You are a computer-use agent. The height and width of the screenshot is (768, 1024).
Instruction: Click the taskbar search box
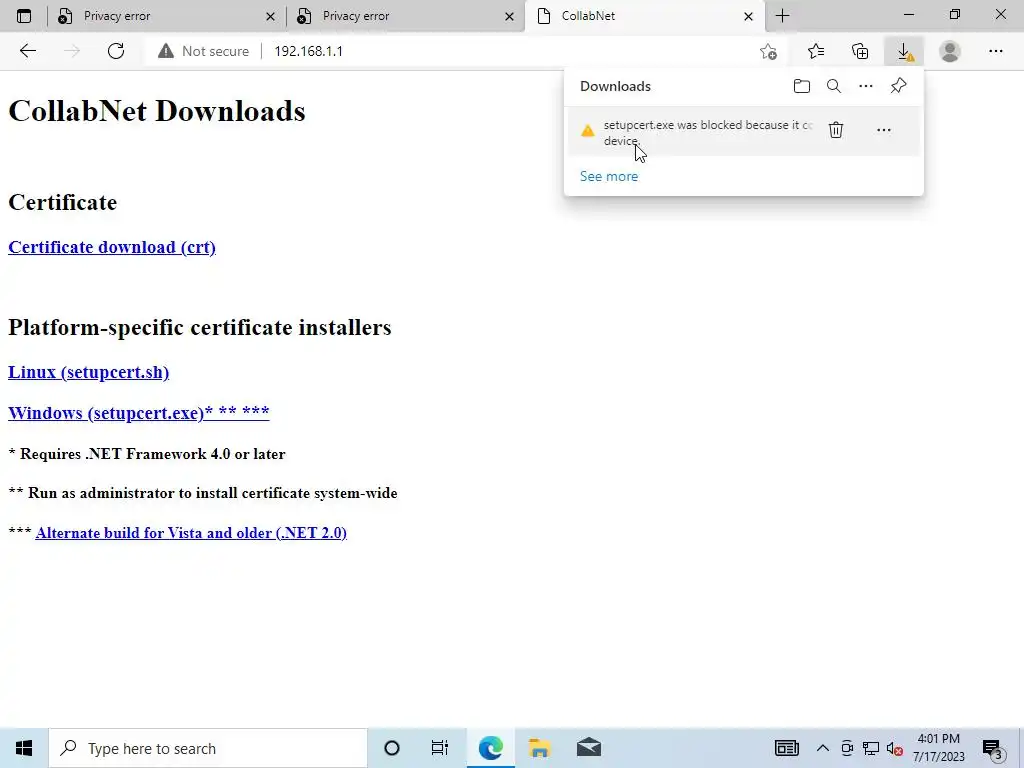pyautogui.click(x=208, y=748)
